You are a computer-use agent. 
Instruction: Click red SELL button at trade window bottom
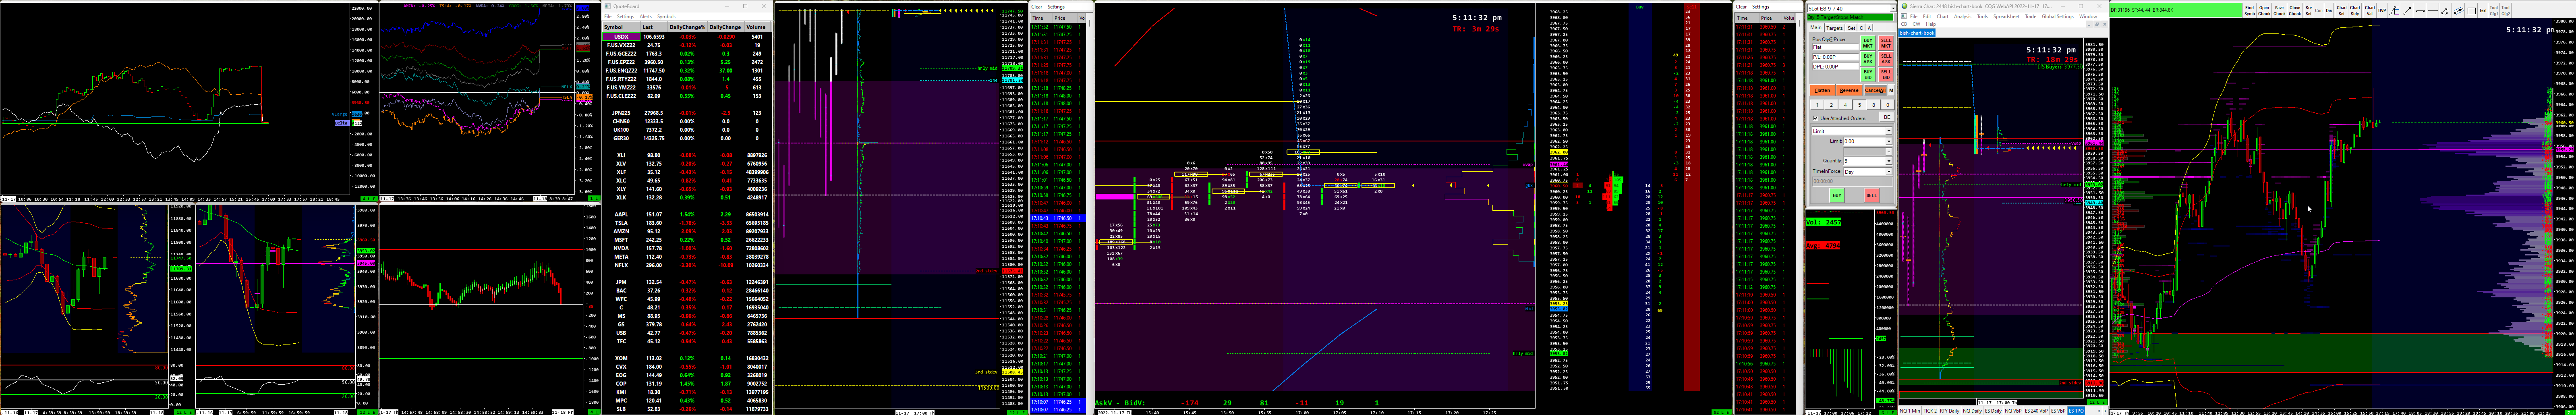[x=1871, y=195]
